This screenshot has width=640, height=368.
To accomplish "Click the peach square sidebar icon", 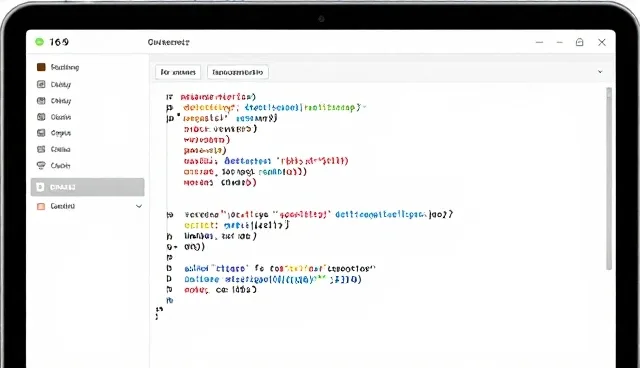I will point(41,206).
